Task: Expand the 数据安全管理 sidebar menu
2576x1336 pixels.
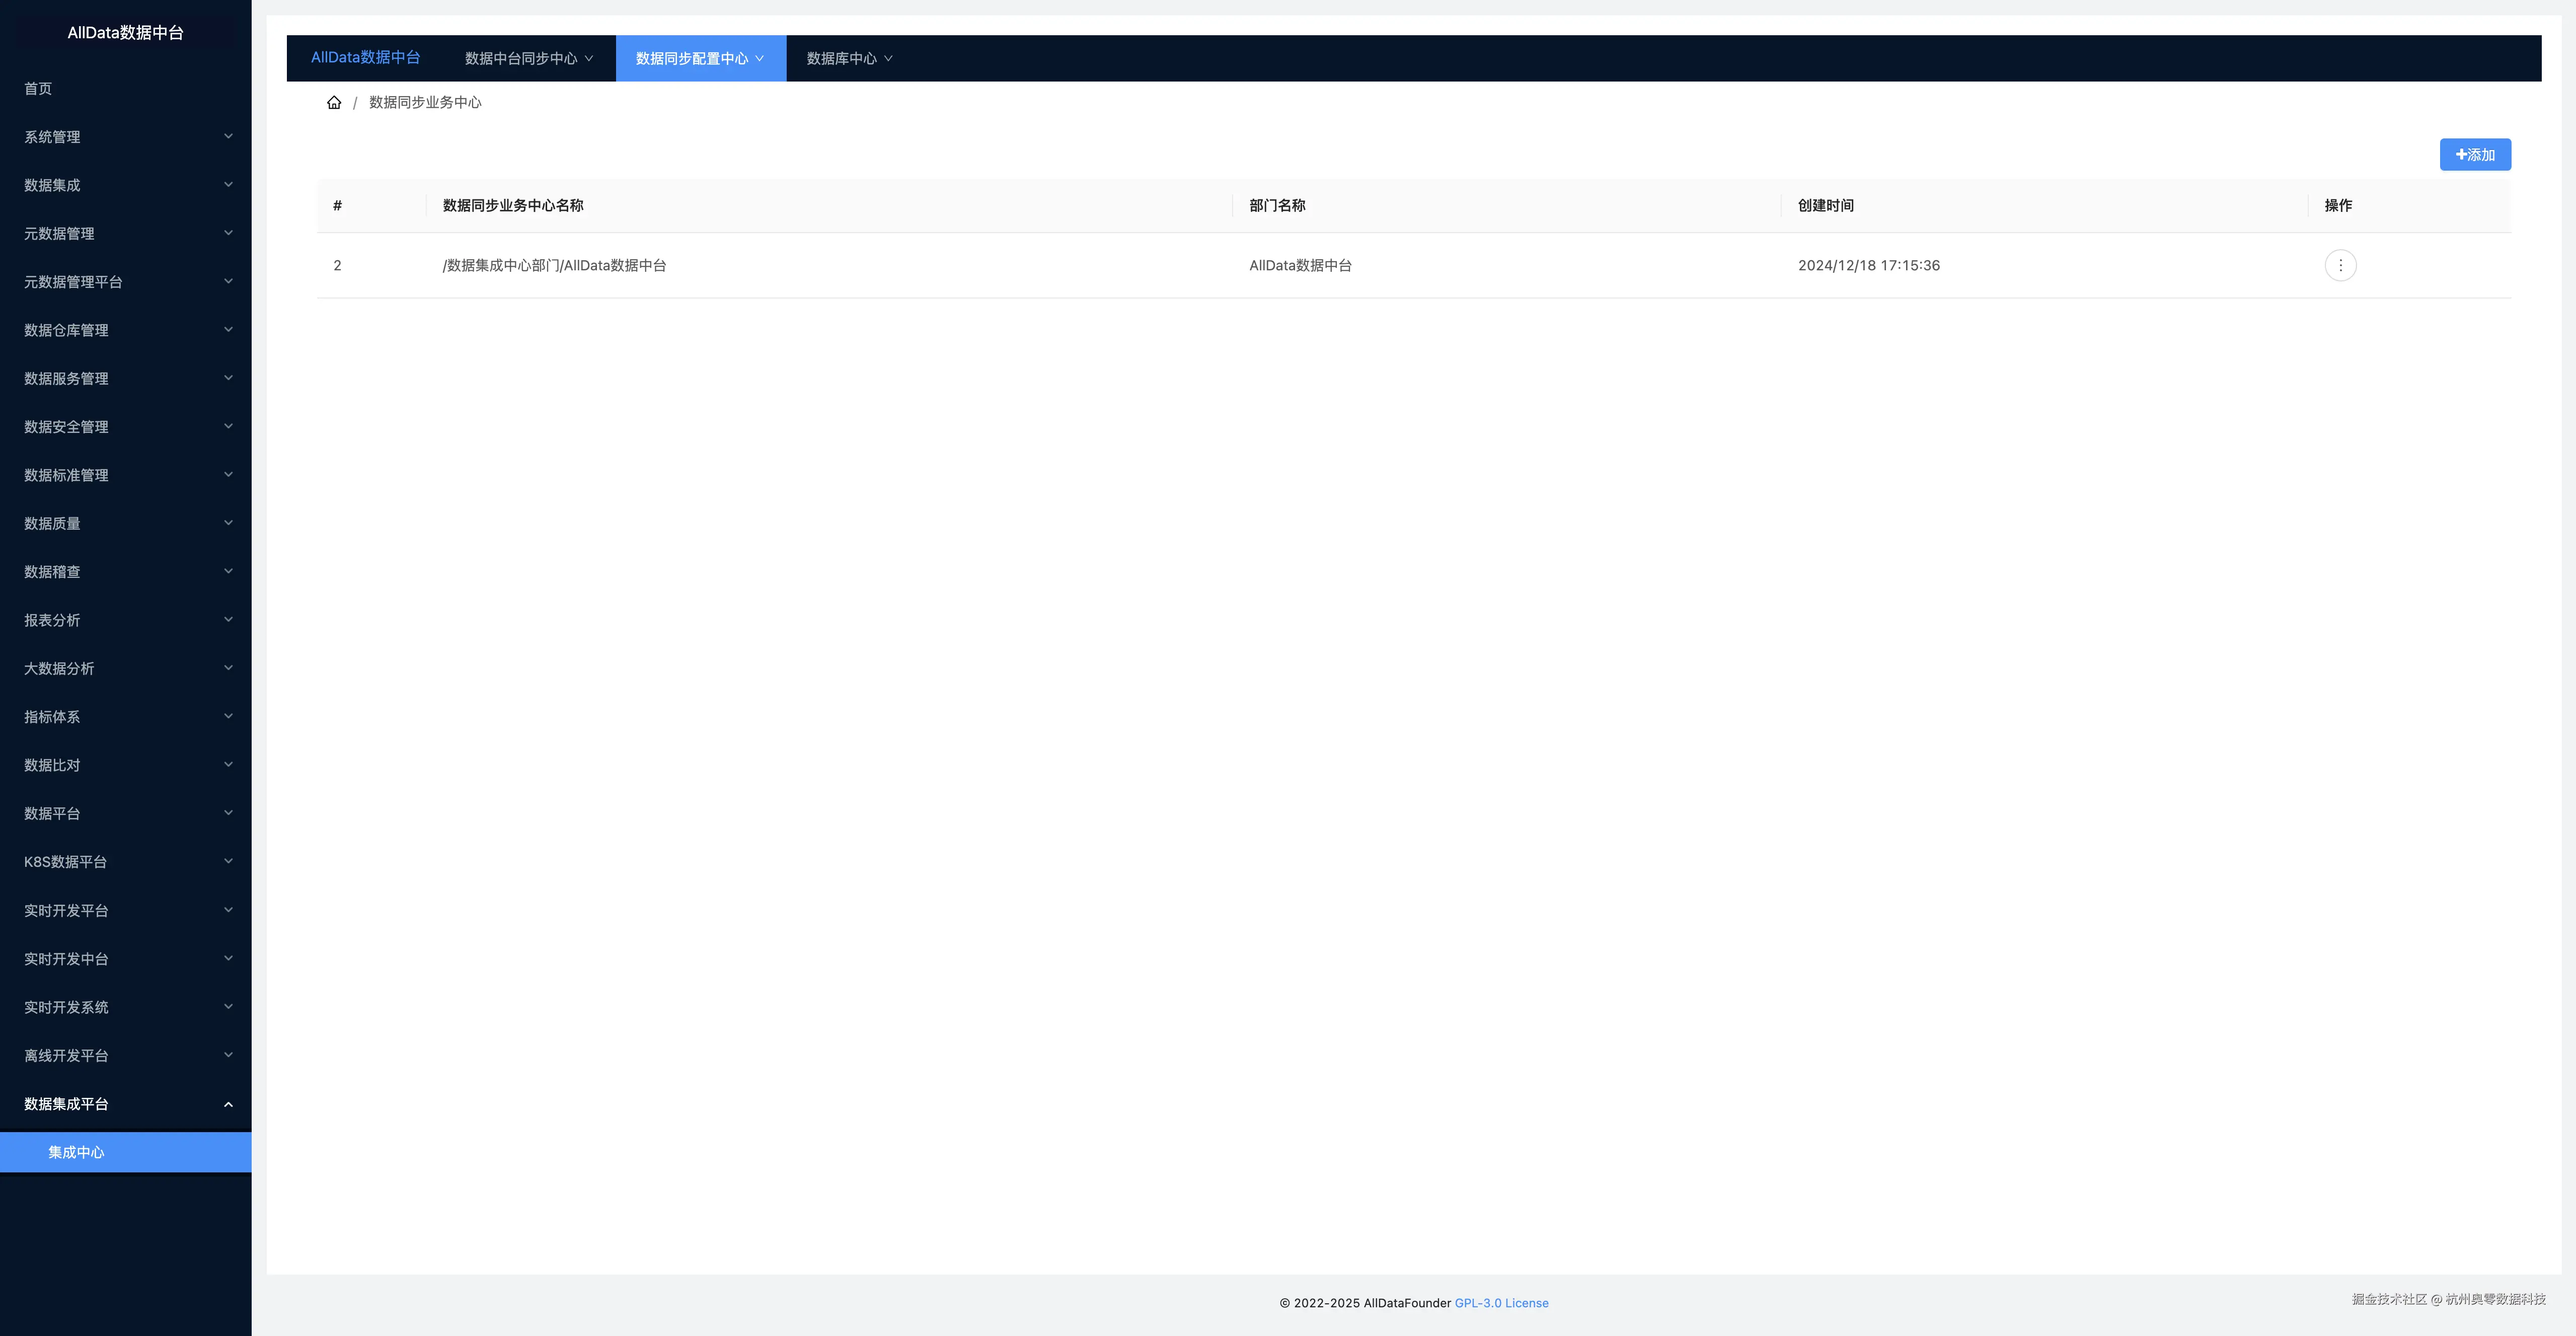Action: pos(126,427)
